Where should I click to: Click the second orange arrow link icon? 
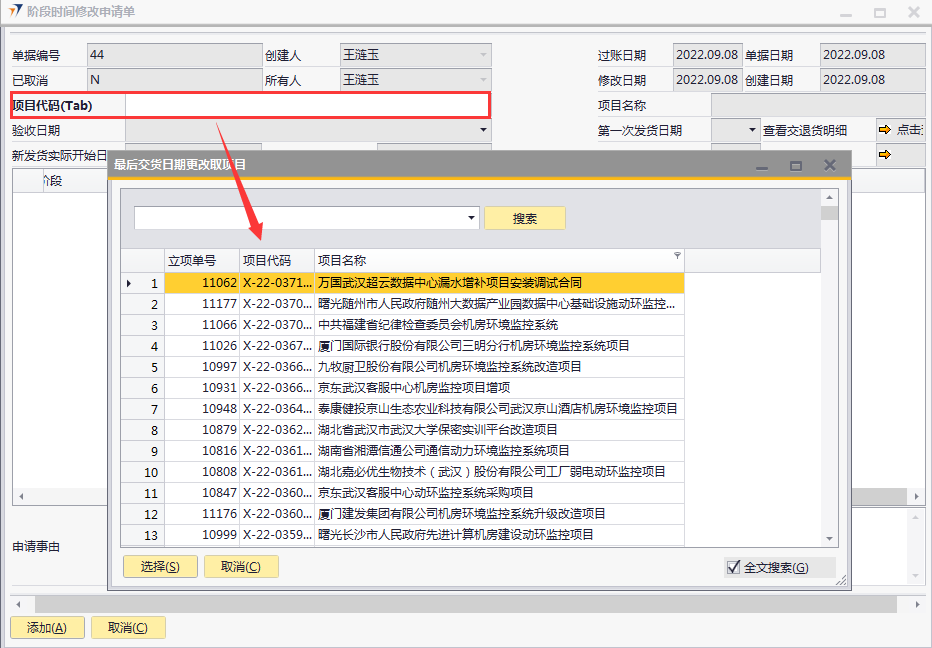pos(884,155)
